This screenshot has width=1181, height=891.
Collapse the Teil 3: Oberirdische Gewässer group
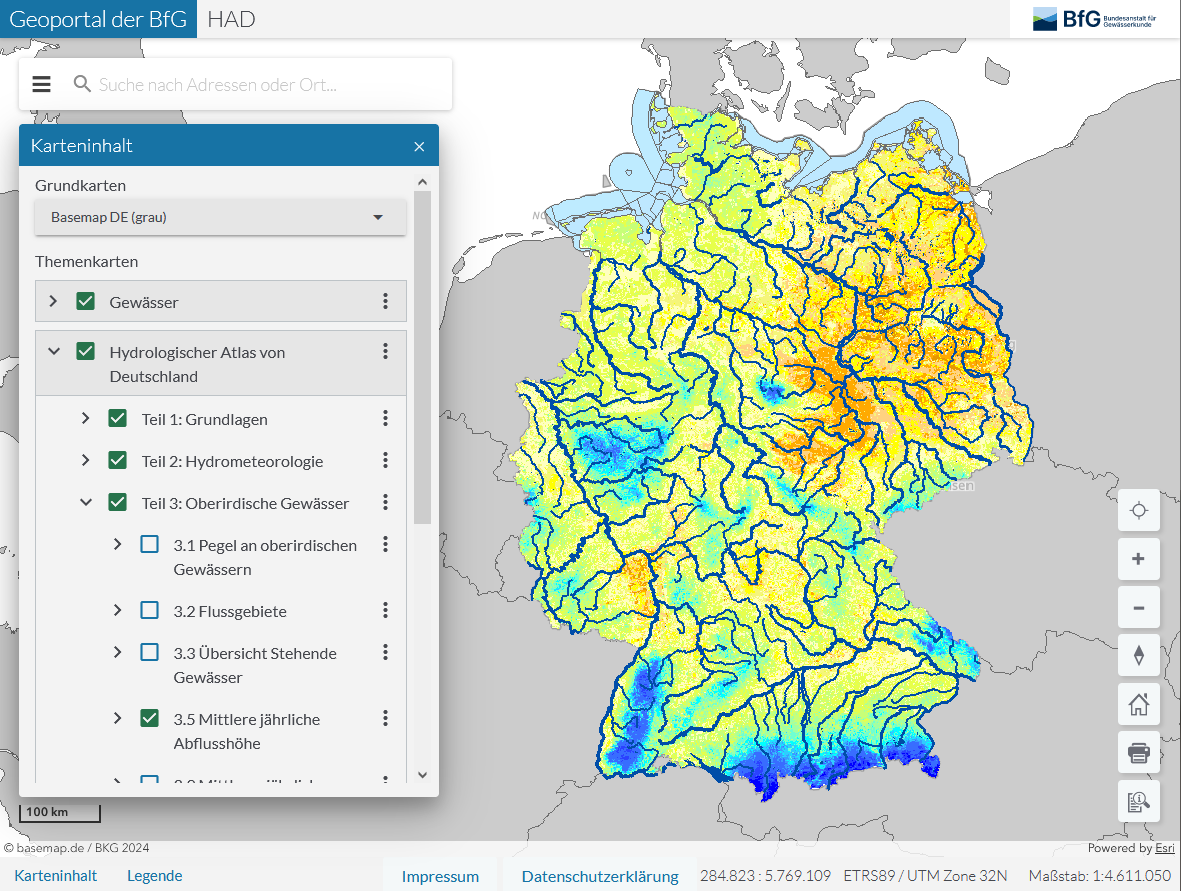coord(86,503)
